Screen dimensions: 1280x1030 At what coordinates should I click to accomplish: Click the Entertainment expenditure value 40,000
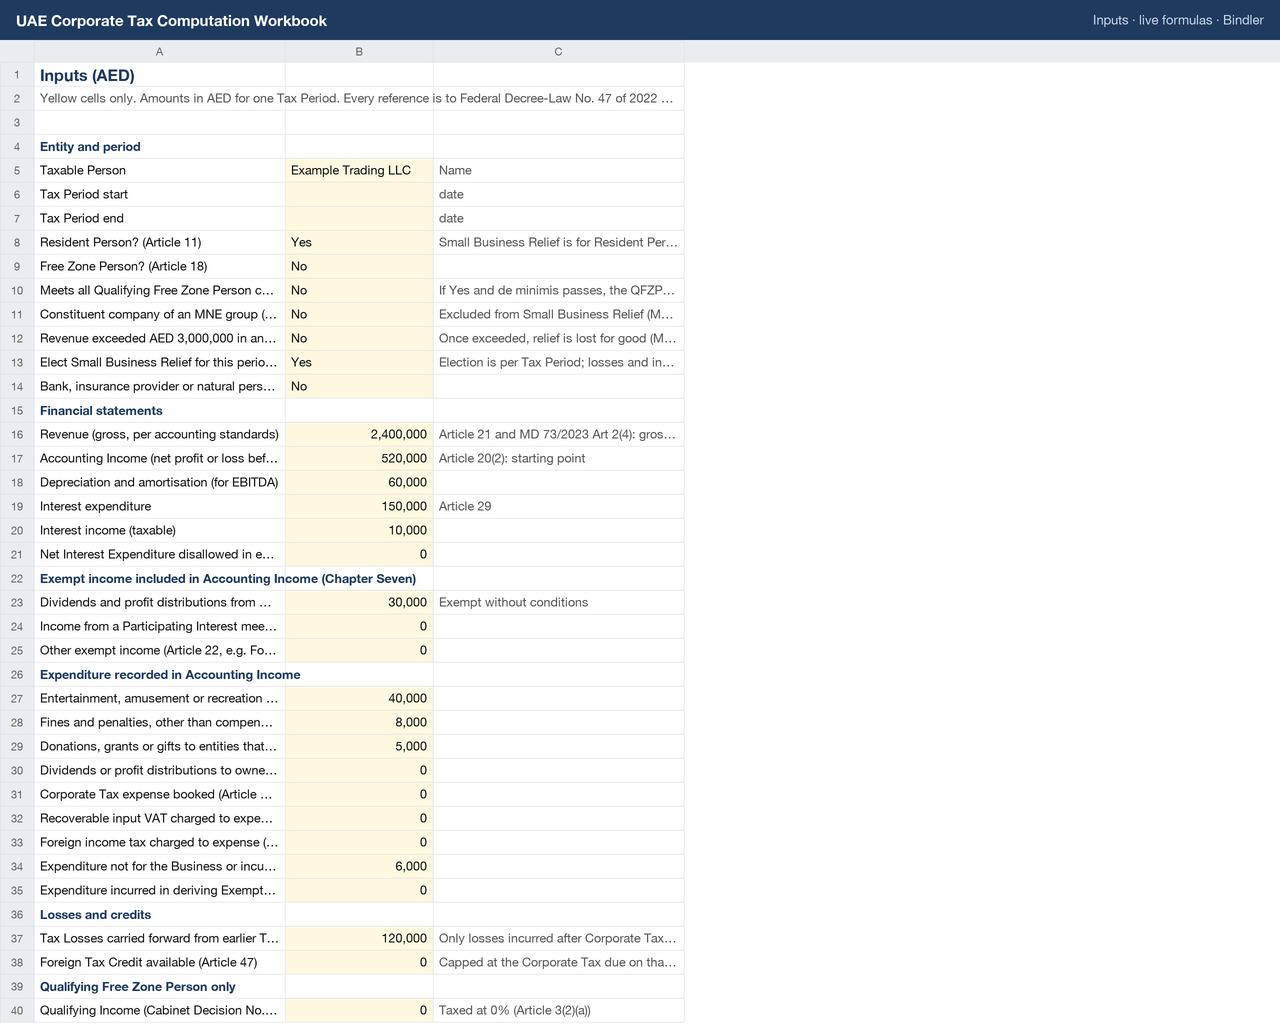tap(359, 698)
